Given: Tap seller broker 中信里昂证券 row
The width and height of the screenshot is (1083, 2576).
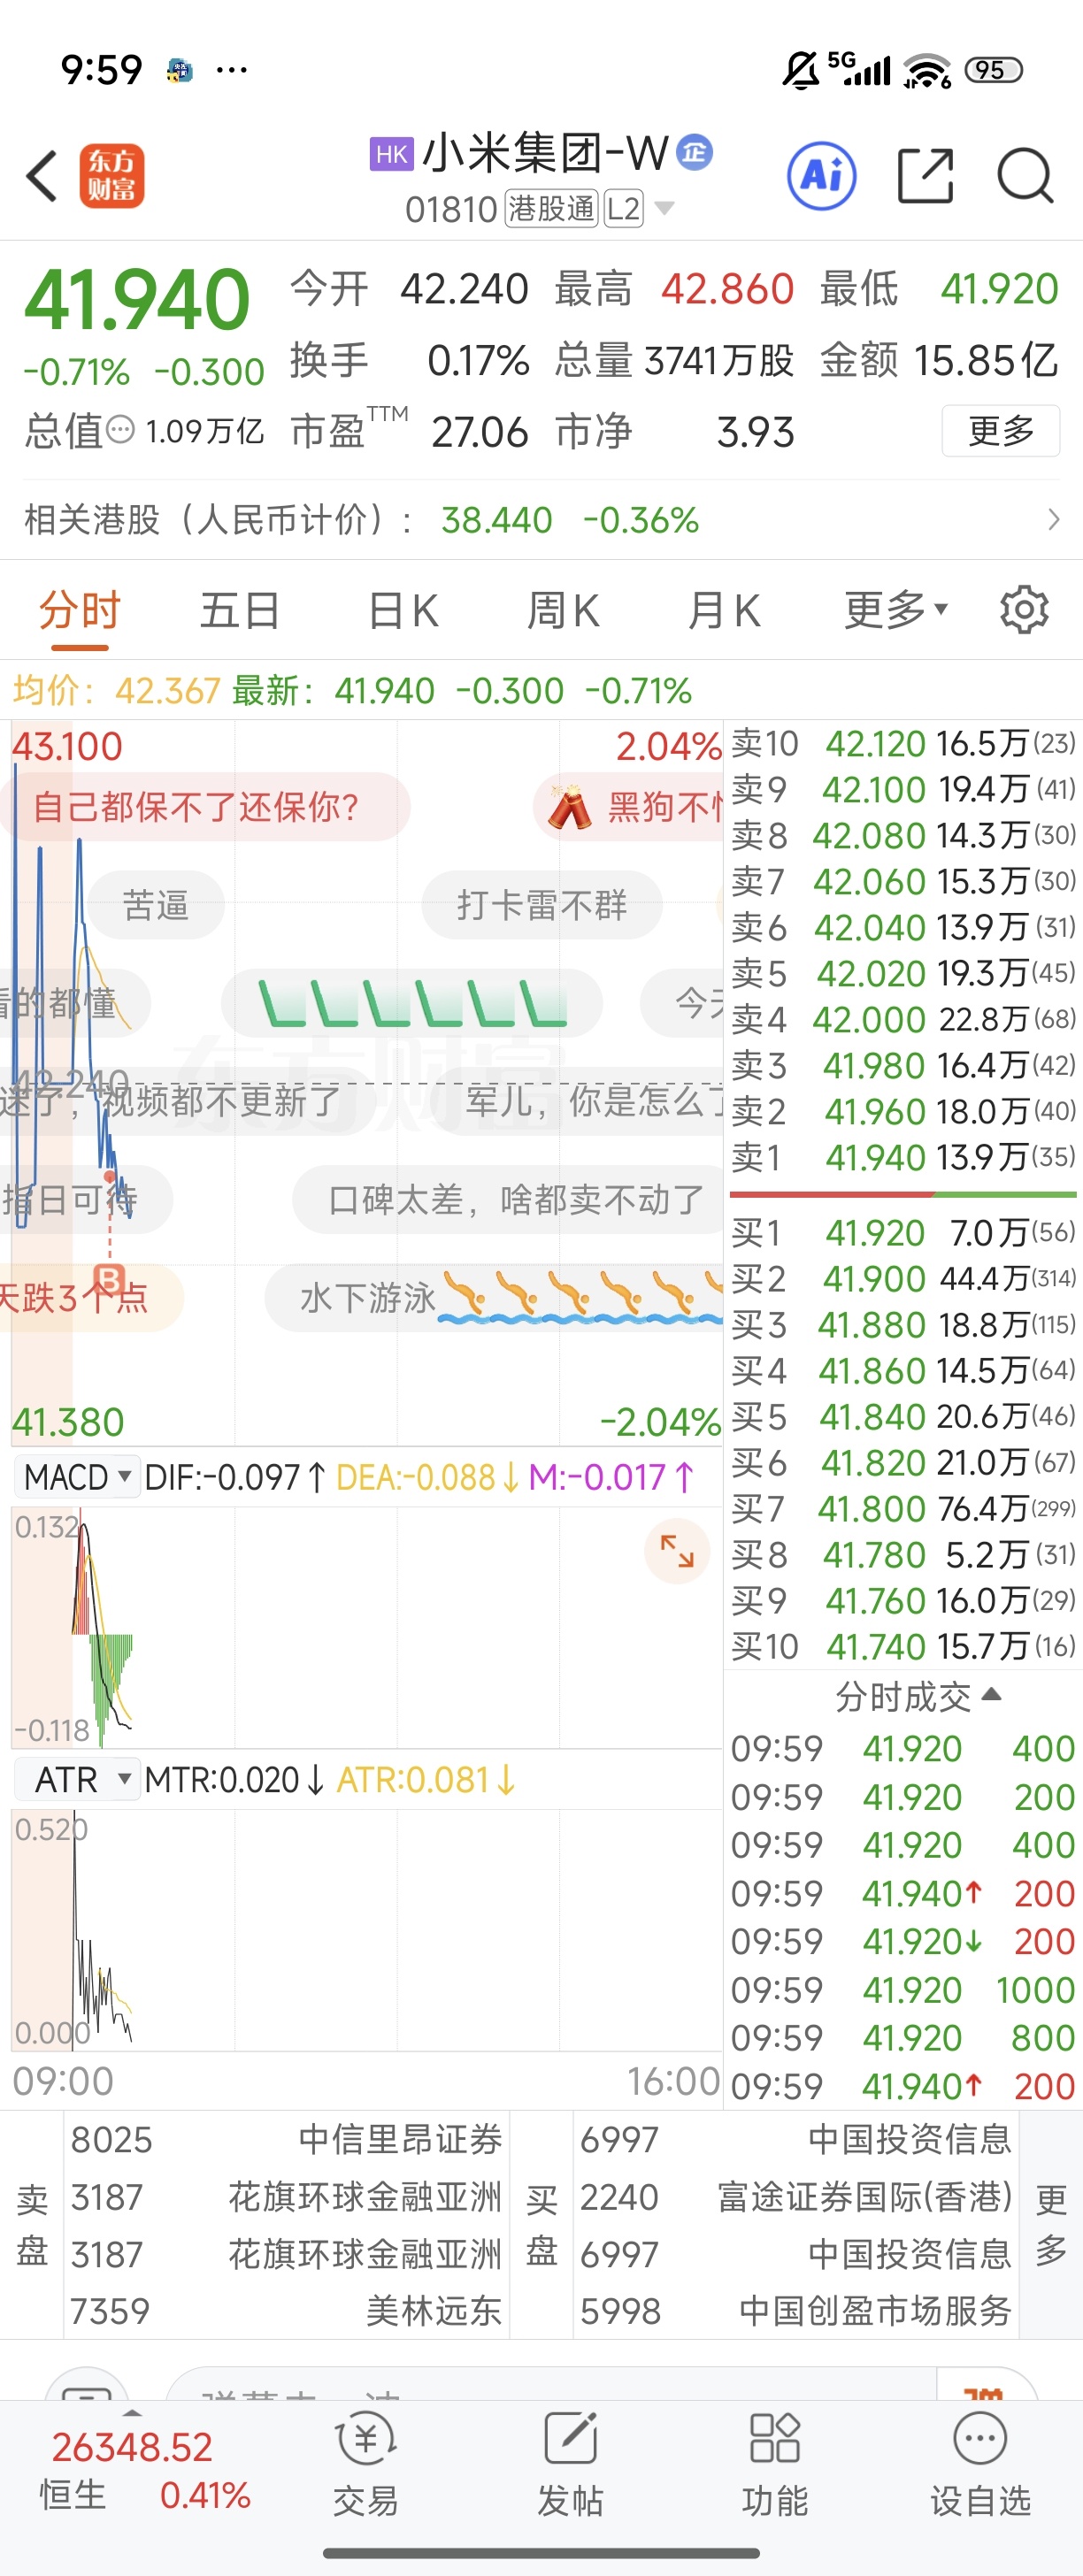Looking at the screenshot, I should [x=286, y=2140].
